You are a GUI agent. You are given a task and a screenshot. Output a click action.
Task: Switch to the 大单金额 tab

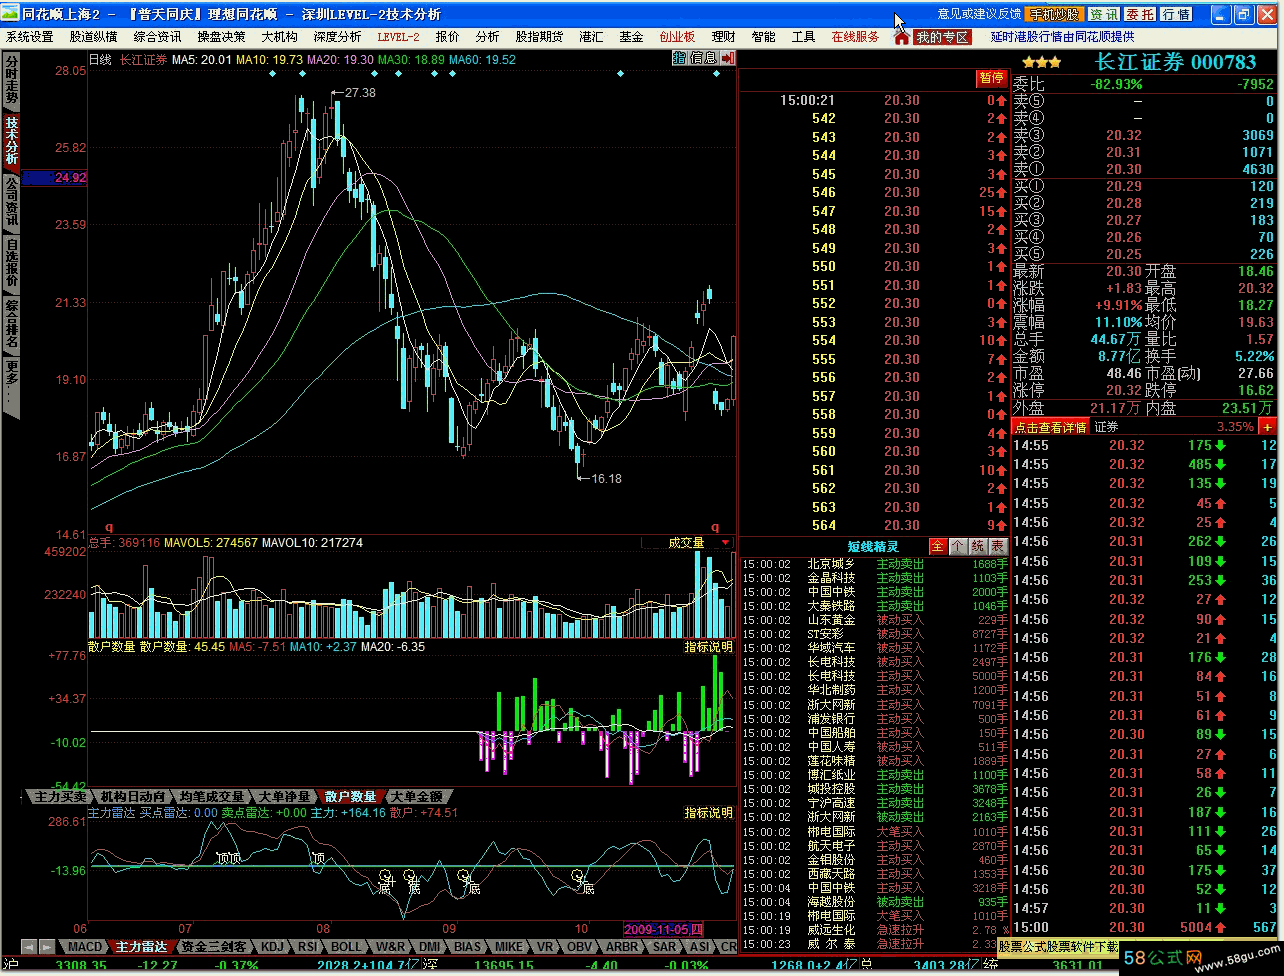pos(415,796)
